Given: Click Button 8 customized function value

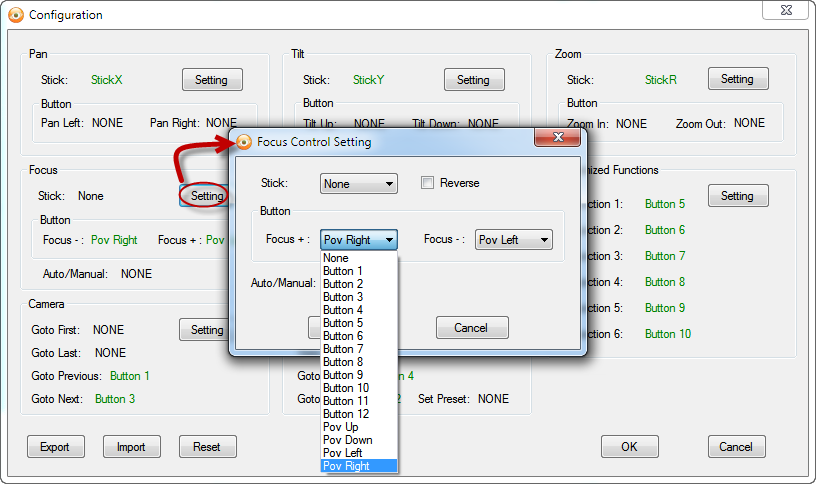Looking at the screenshot, I should 665,282.
